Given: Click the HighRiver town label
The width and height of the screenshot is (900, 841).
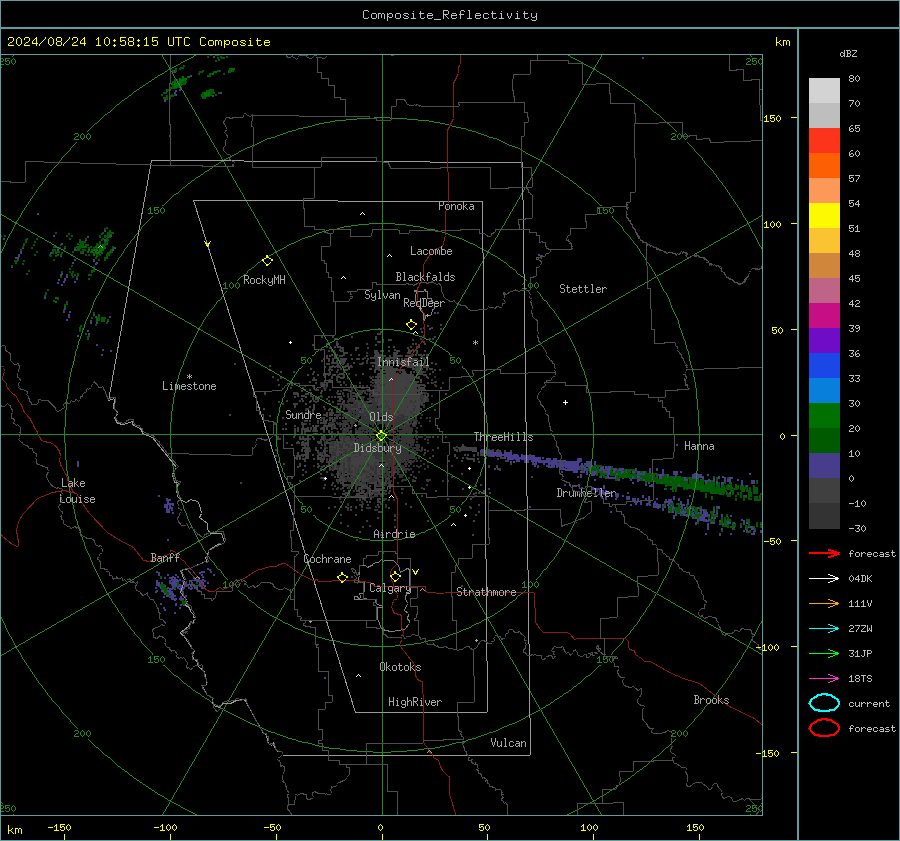Looking at the screenshot, I should (x=415, y=702).
